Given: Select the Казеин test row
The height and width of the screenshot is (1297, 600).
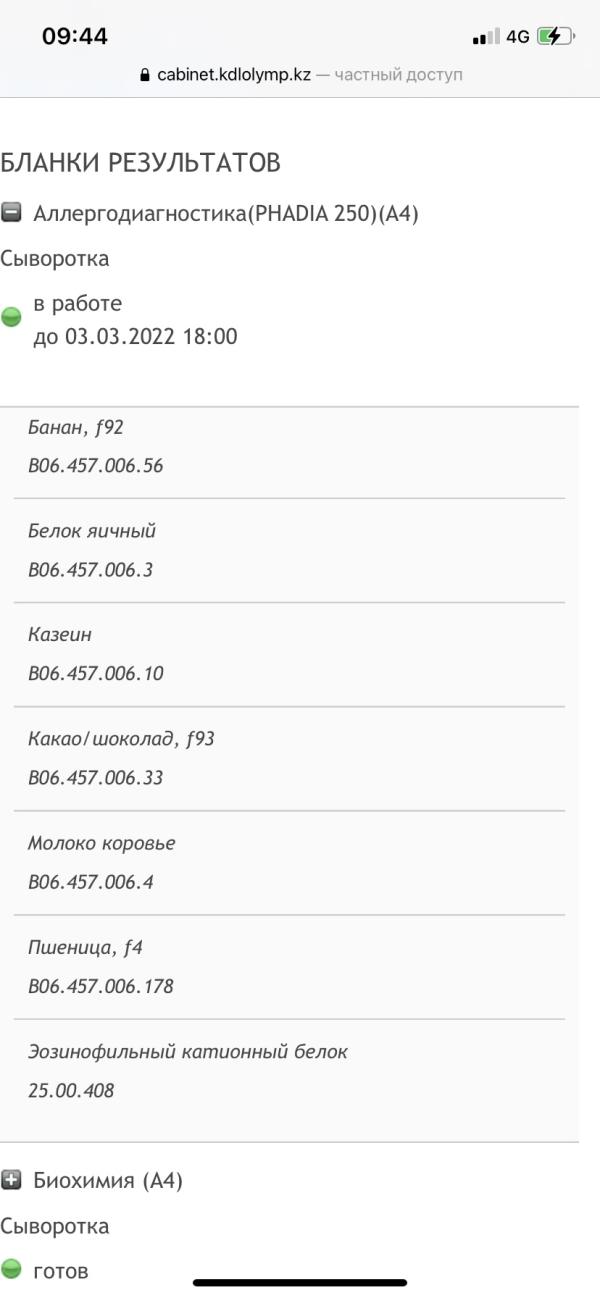Looking at the screenshot, I should pos(289,655).
